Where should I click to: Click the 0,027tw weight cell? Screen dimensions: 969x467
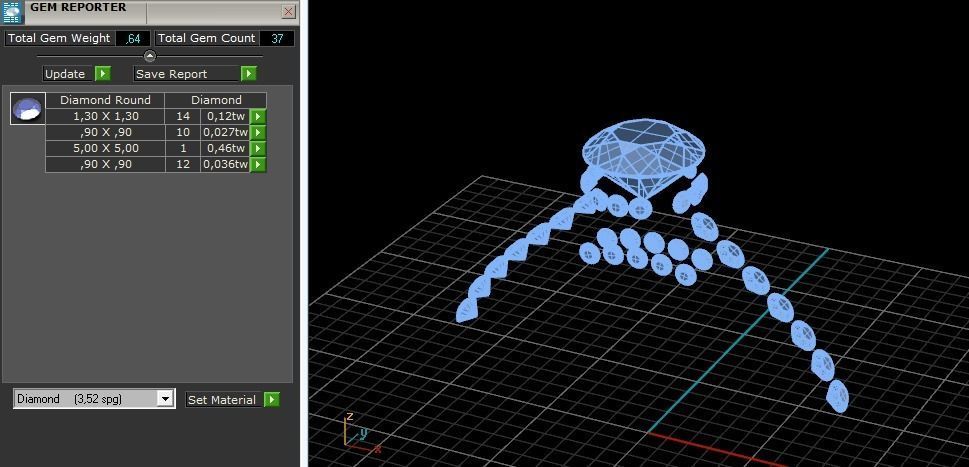click(x=225, y=132)
